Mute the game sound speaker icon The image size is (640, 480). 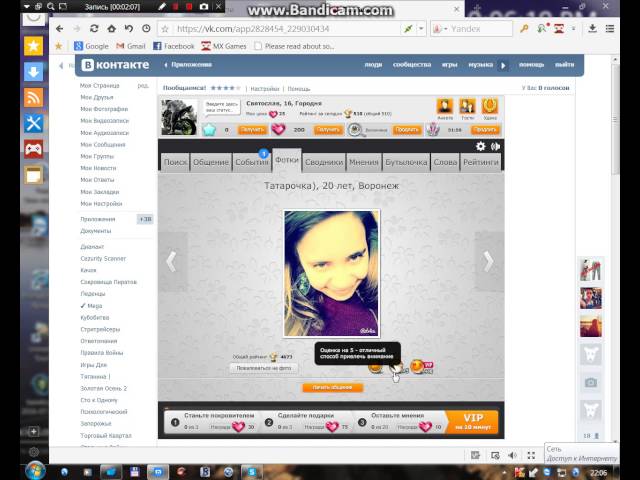(495, 146)
